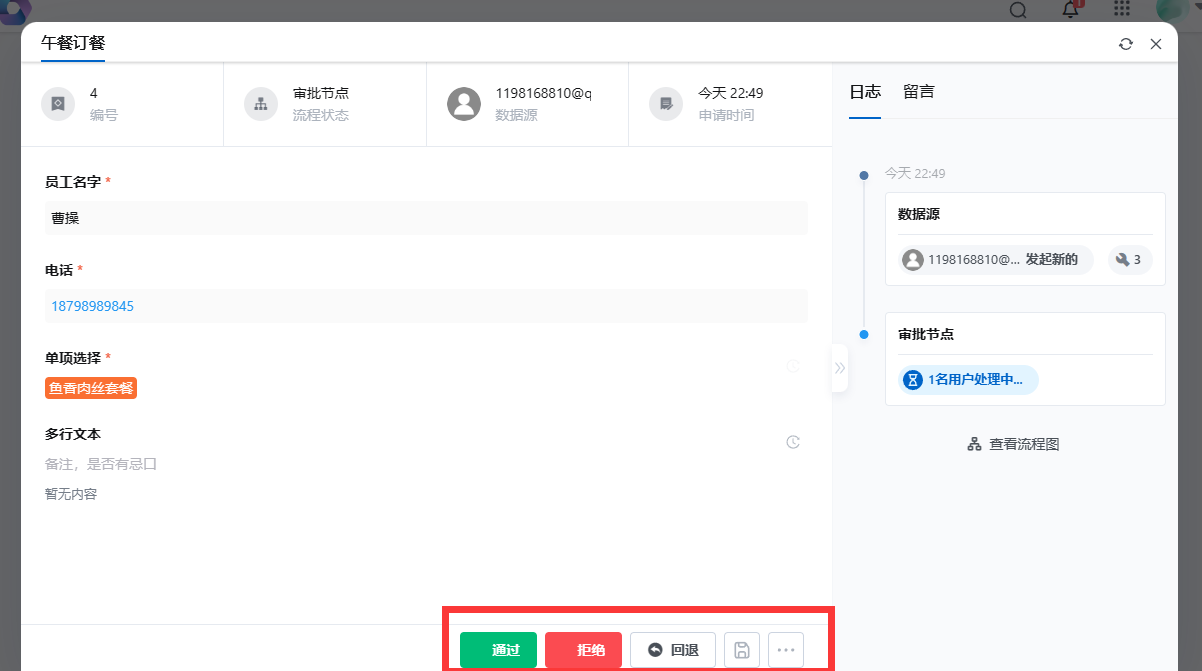
Task: Select the orange 鱼香肉丝套餐 tag
Action: pyautogui.click(x=90, y=389)
